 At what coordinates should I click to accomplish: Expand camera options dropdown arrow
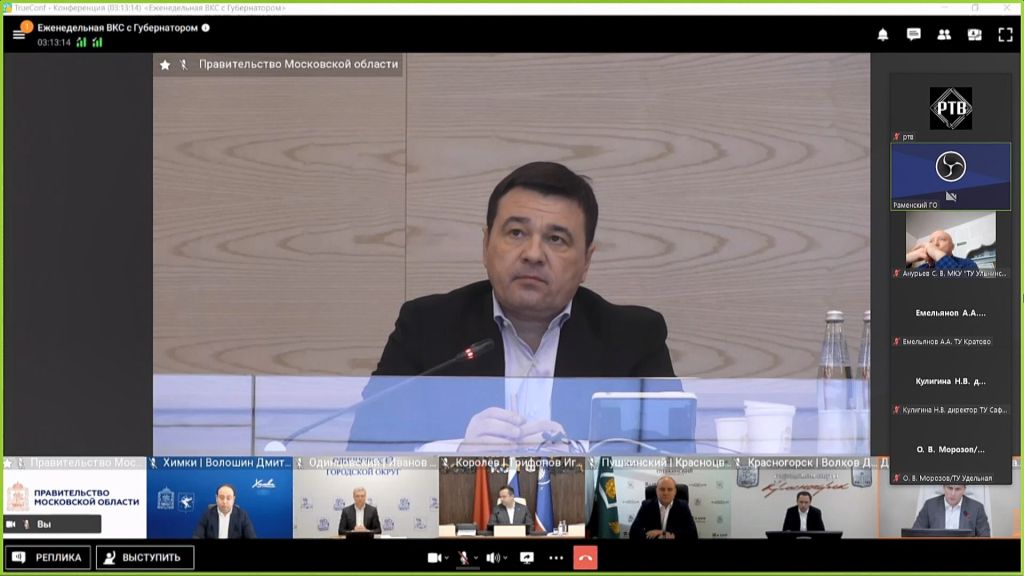click(x=447, y=558)
